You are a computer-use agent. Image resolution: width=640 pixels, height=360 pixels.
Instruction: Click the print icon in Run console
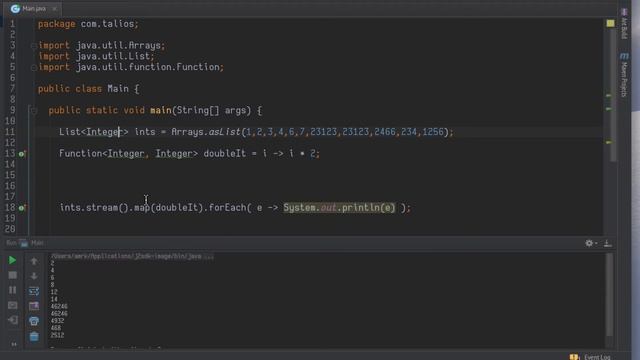pyautogui.click(x=34, y=321)
